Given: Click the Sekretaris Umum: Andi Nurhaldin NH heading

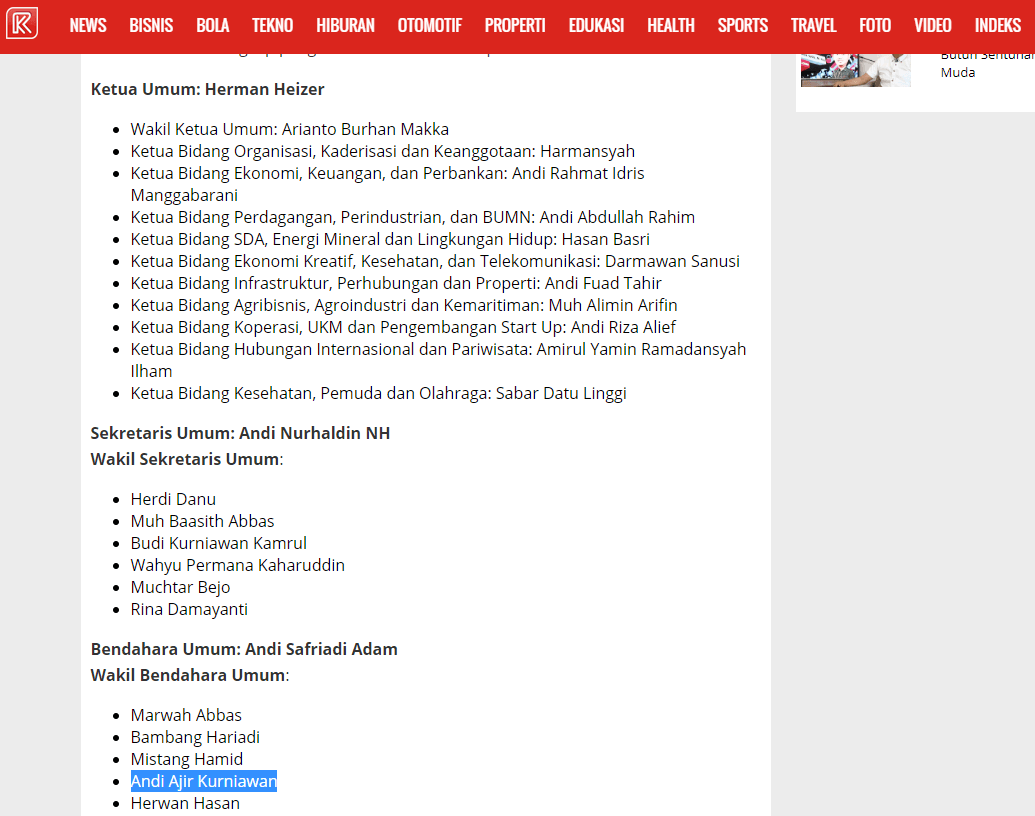Looking at the screenshot, I should pos(240,433).
